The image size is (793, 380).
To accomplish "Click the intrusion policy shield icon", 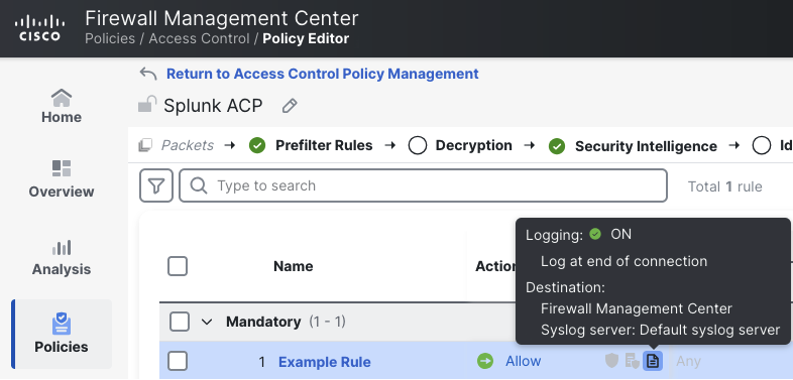I will pyautogui.click(x=612, y=361).
